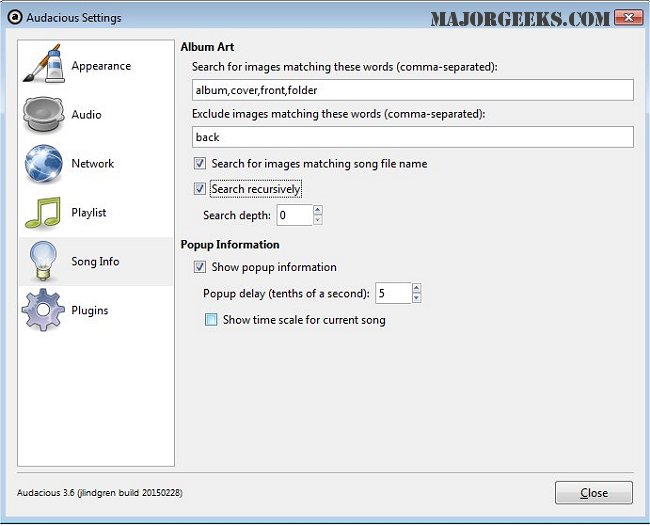The width and height of the screenshot is (650, 526).
Task: Toggle the Search recursively checkbox
Action: pos(200,189)
